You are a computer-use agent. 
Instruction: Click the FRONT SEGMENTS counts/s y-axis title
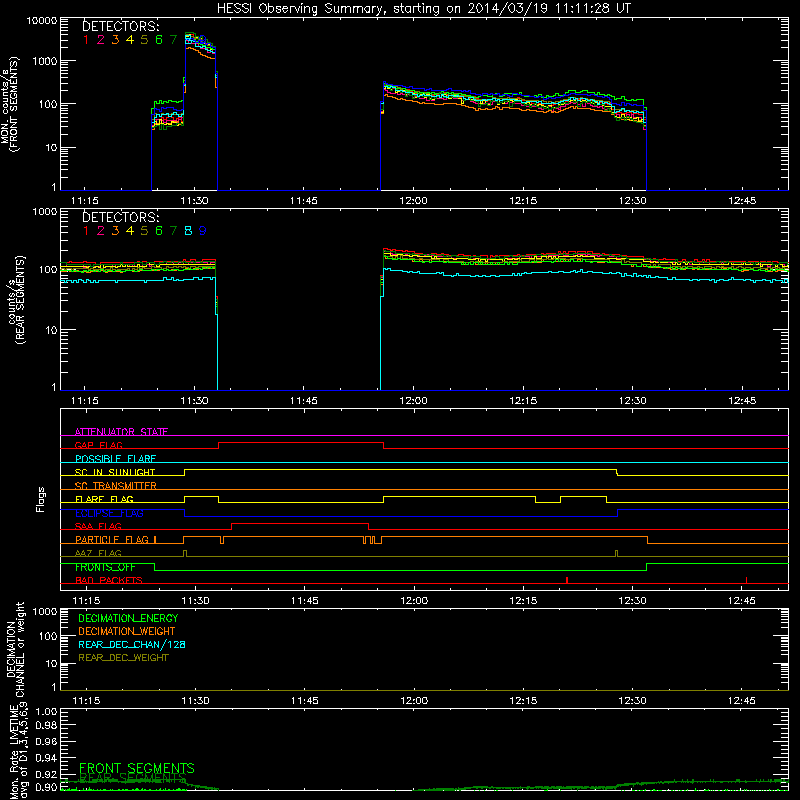[x=9, y=105]
